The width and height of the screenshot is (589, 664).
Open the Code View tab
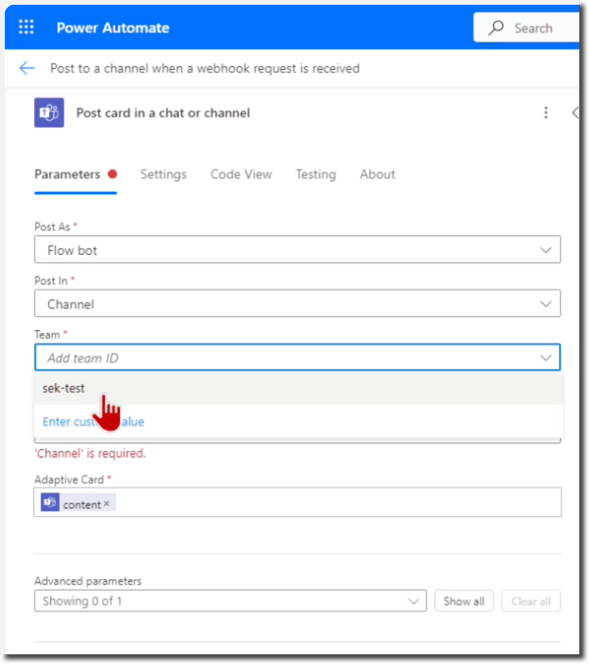point(241,174)
